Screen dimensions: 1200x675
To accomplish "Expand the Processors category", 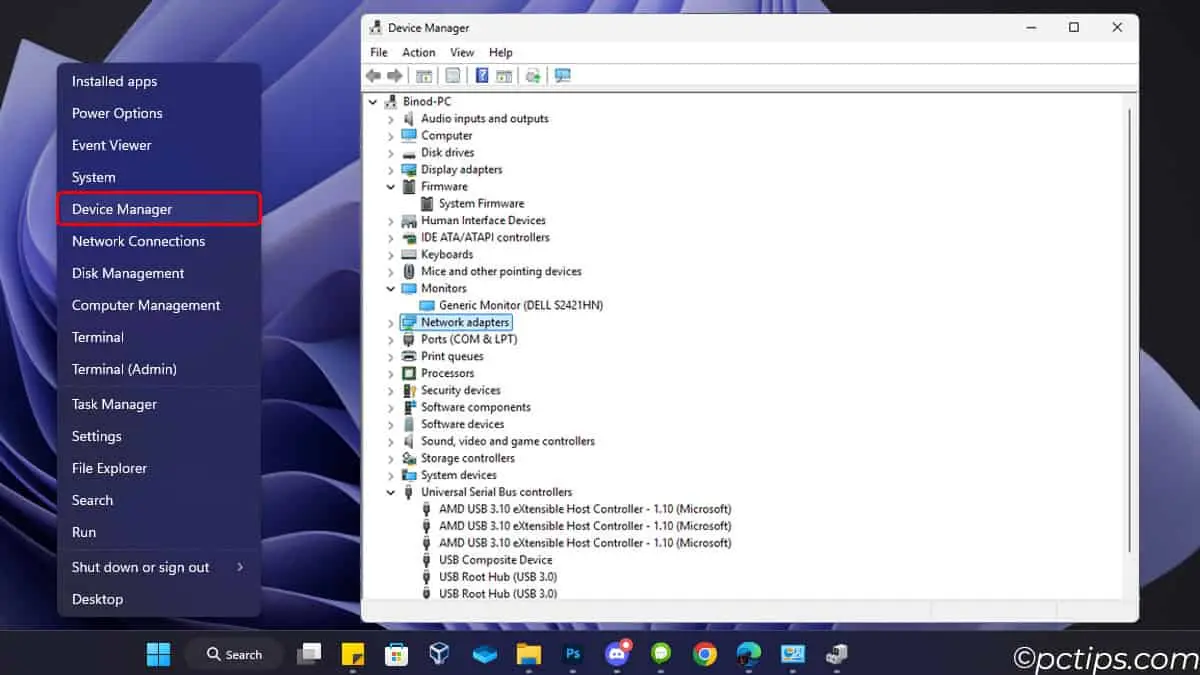I will pos(391,374).
